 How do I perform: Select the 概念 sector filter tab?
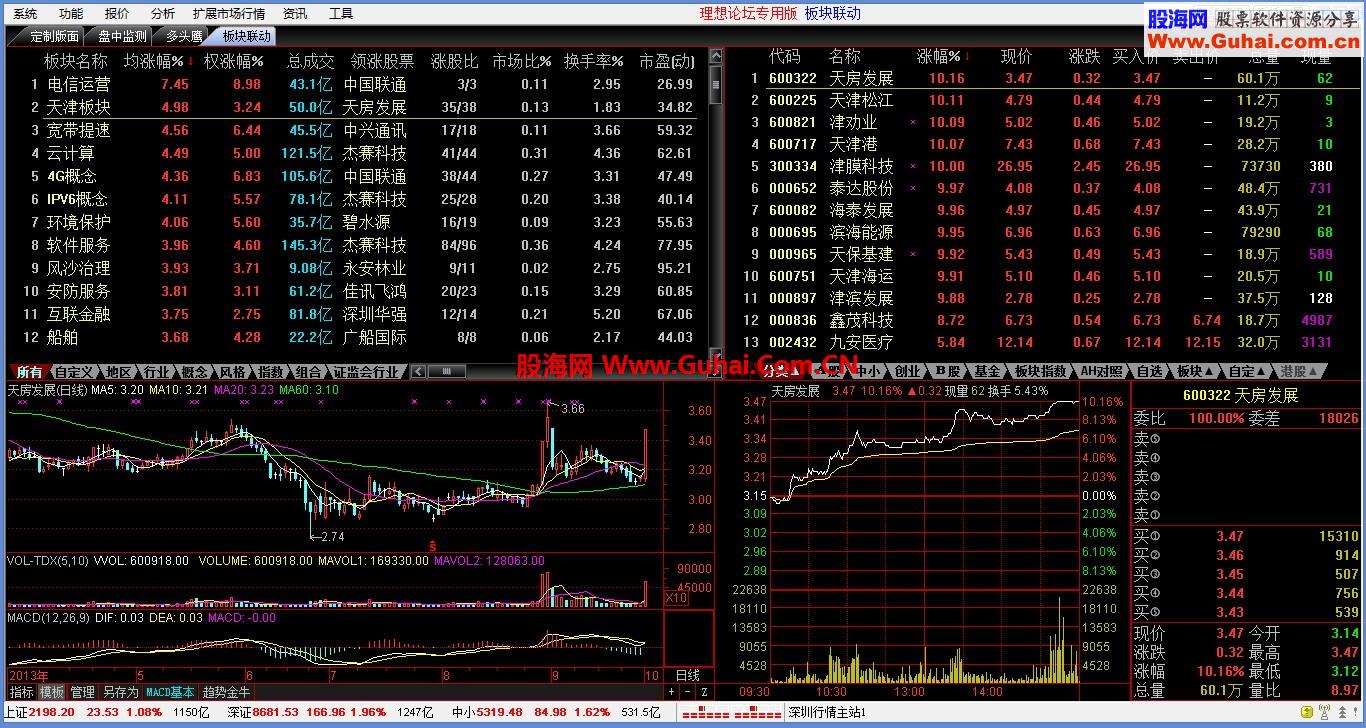(195, 372)
